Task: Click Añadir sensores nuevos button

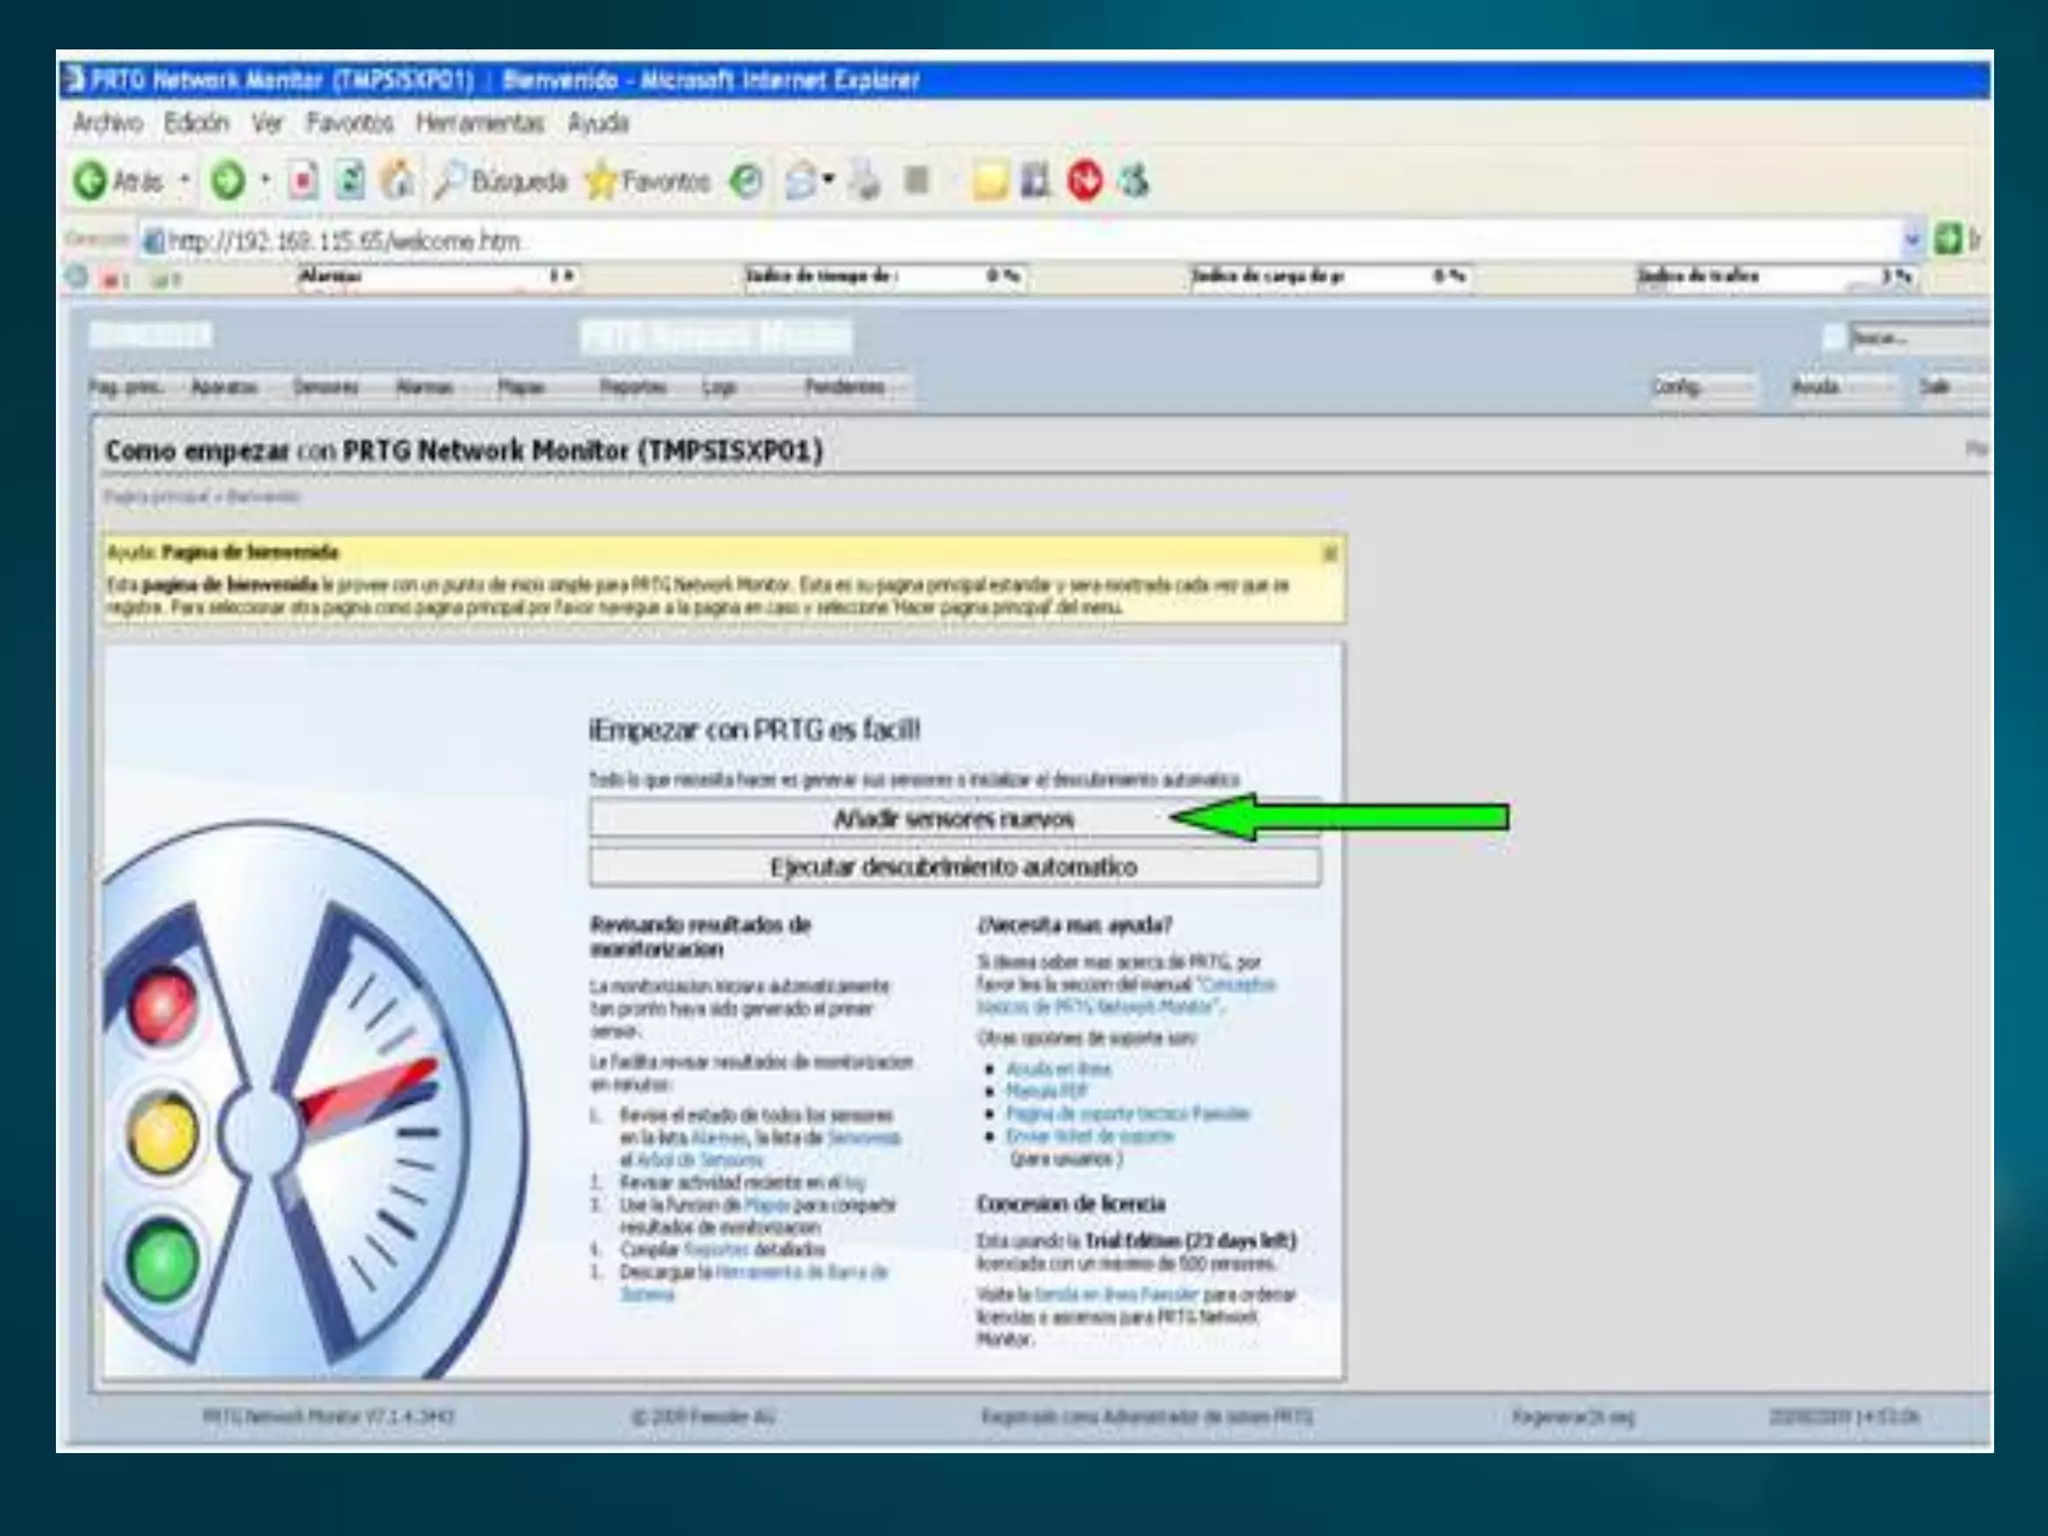Action: point(955,819)
